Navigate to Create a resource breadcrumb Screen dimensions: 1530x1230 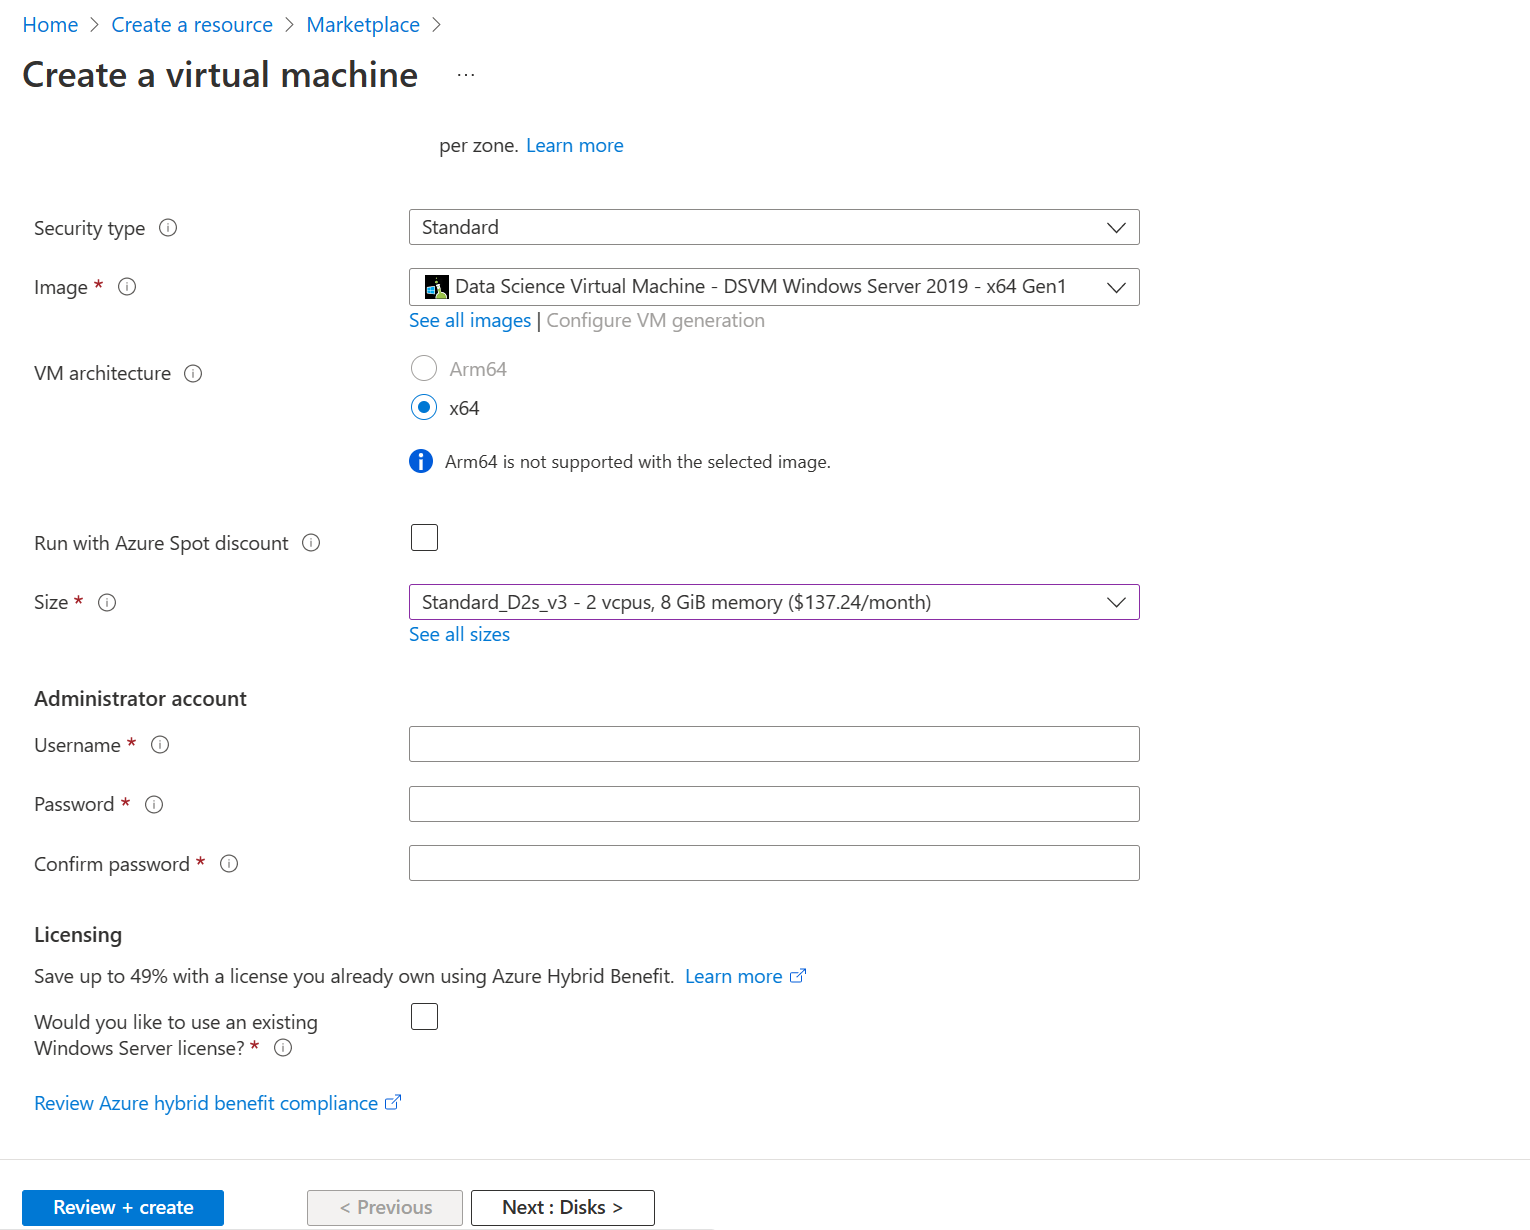tap(192, 25)
